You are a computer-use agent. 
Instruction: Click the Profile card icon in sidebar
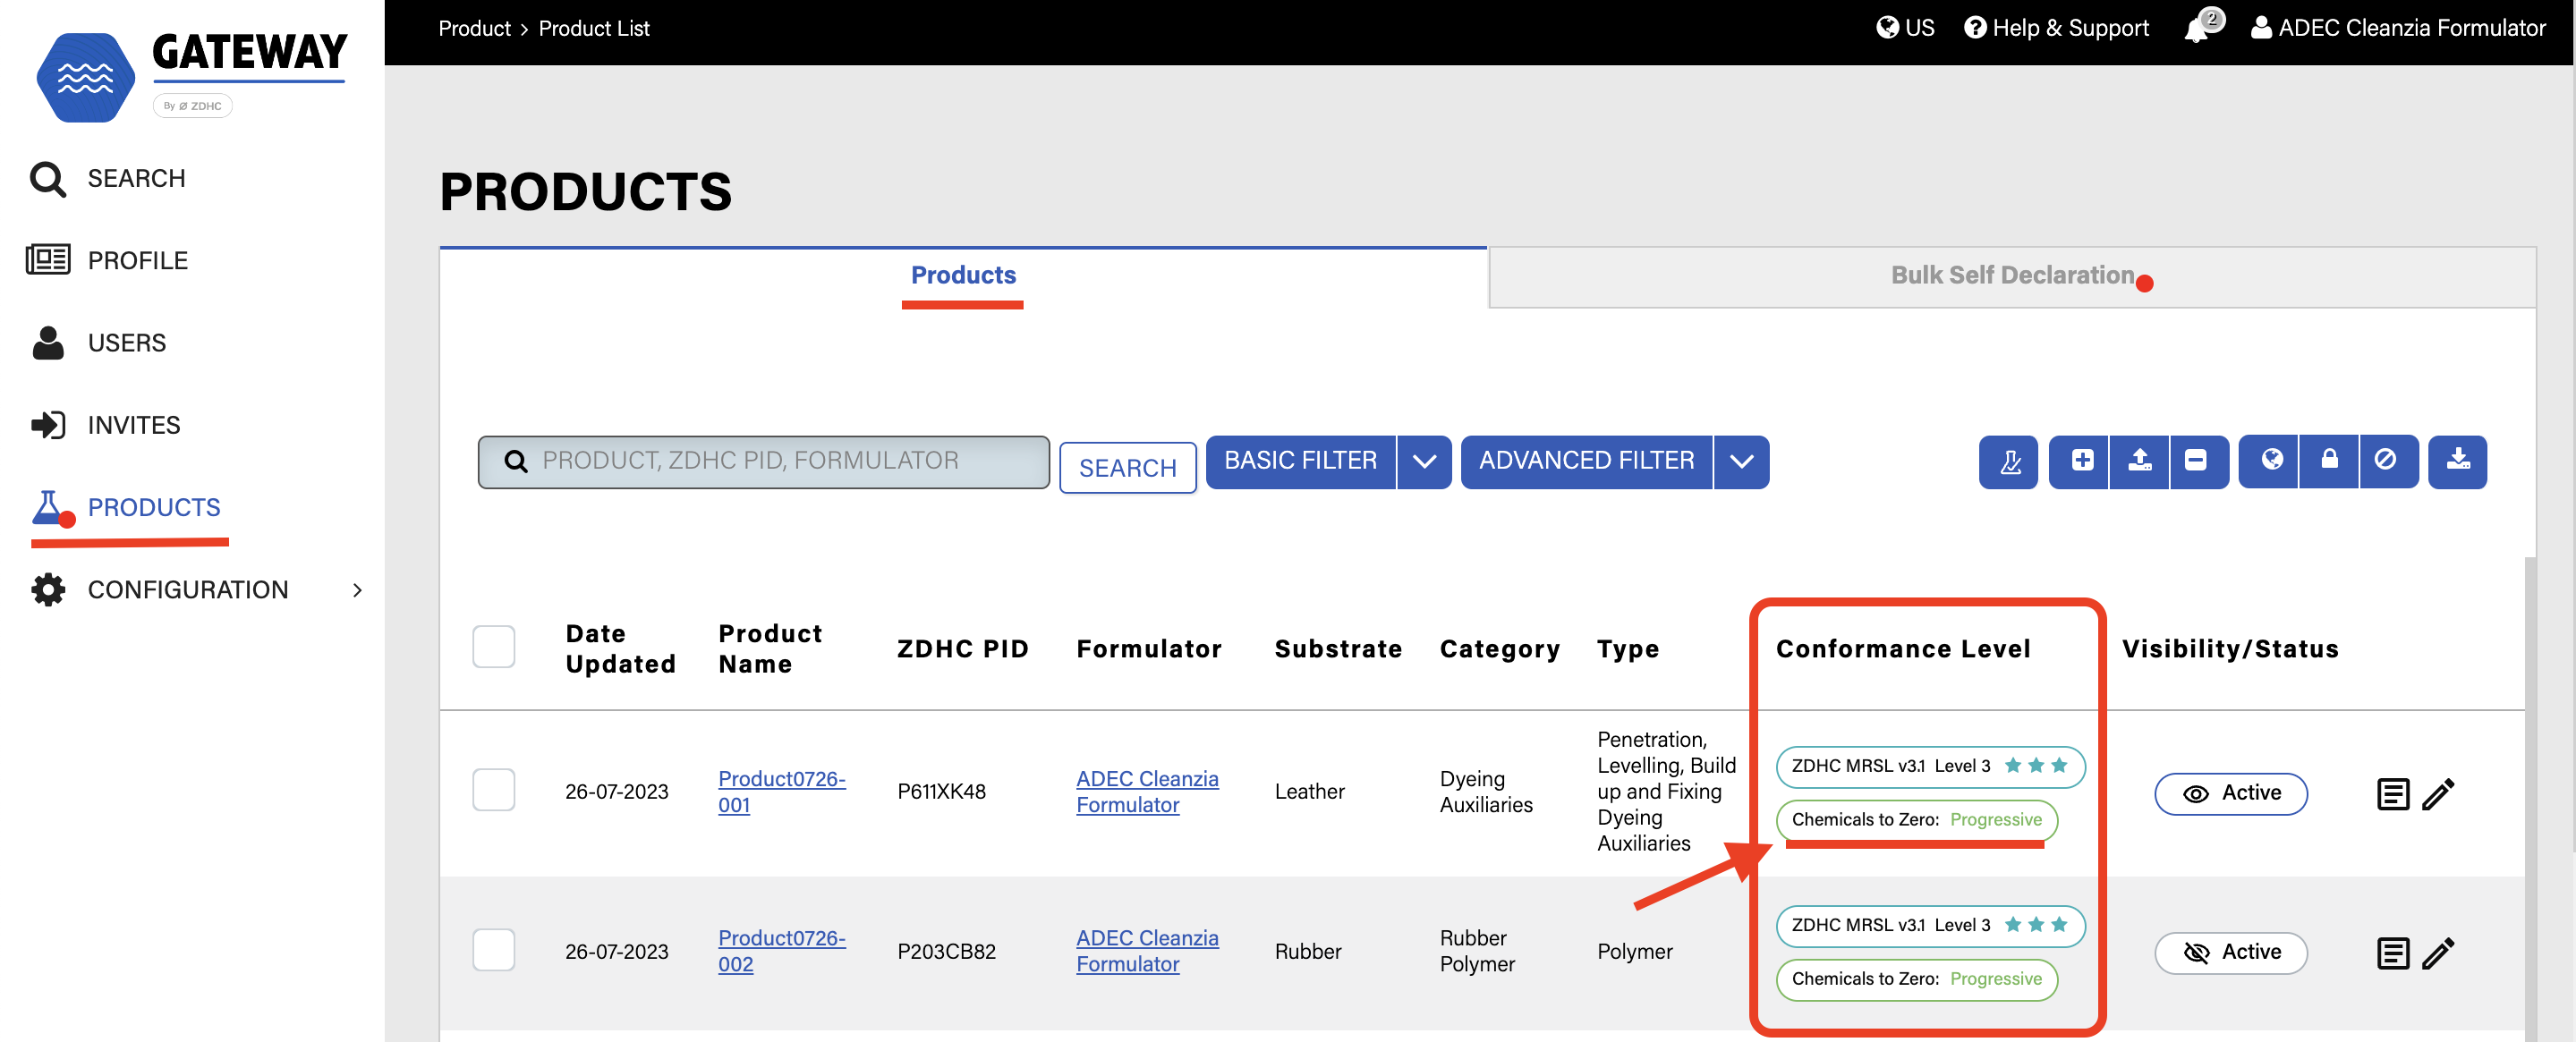47,260
